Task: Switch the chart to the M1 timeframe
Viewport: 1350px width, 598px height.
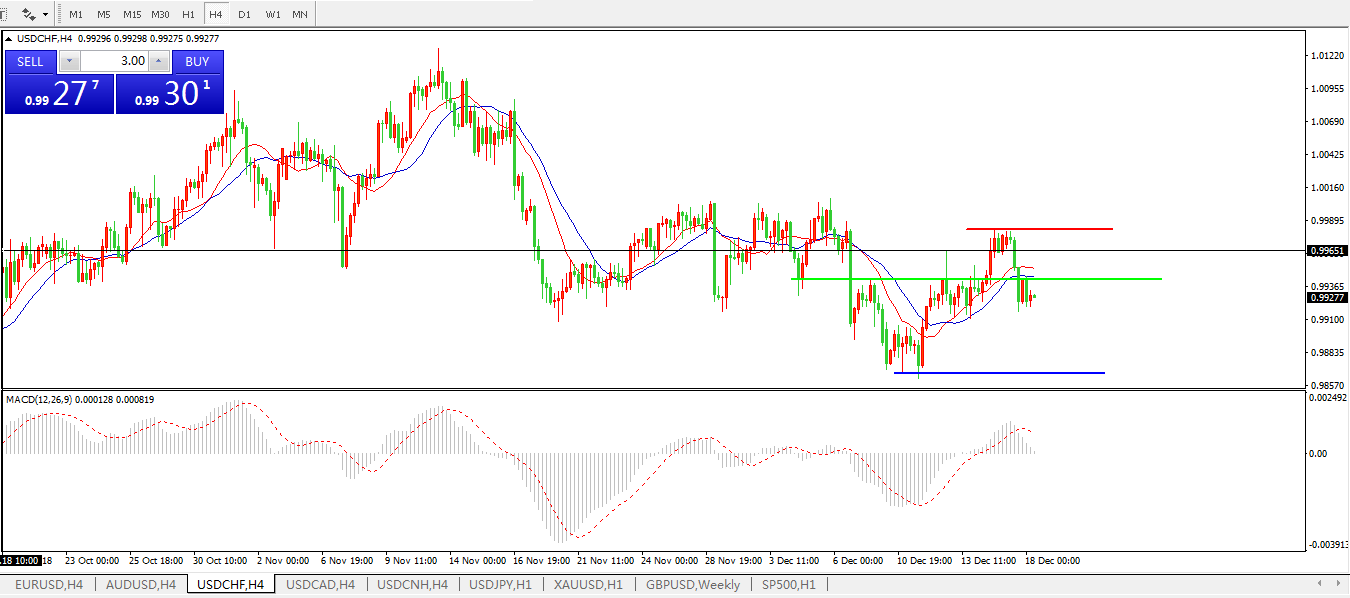Action: coord(76,15)
